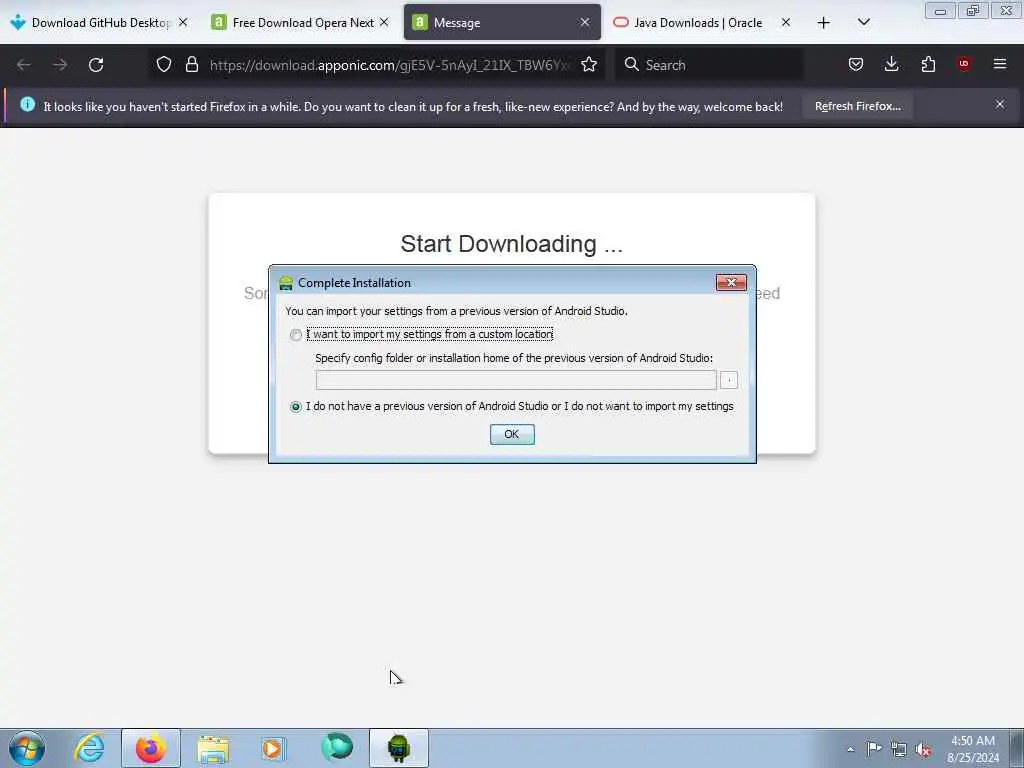Image resolution: width=1024 pixels, height=768 pixels.
Task: Click the info icon in notification bar
Action: coord(27,104)
